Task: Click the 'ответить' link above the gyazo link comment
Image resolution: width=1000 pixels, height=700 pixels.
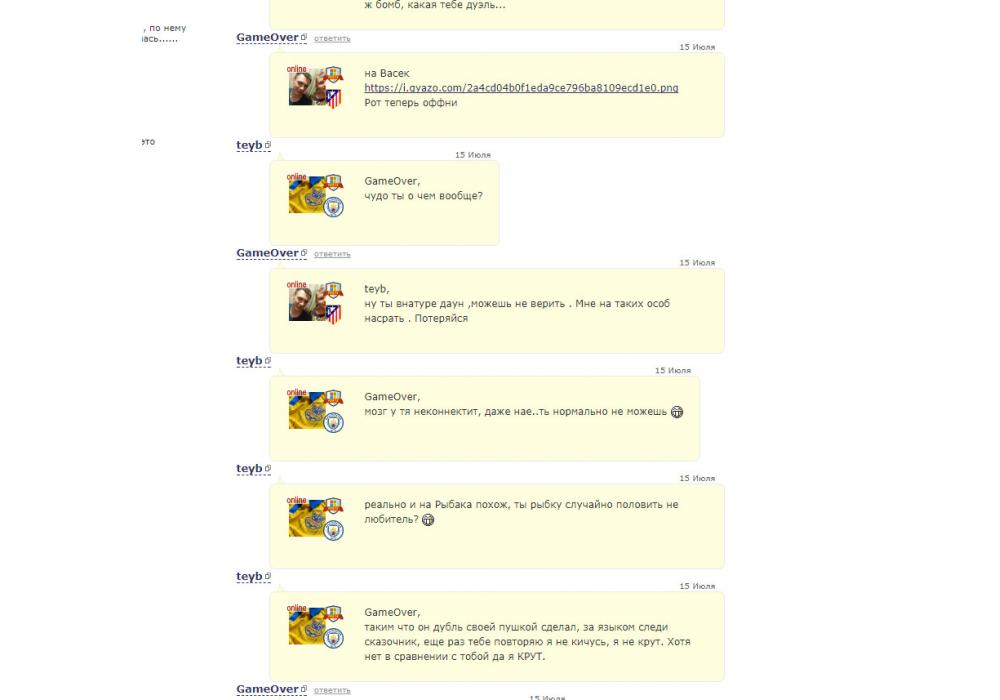Action: tap(332, 39)
